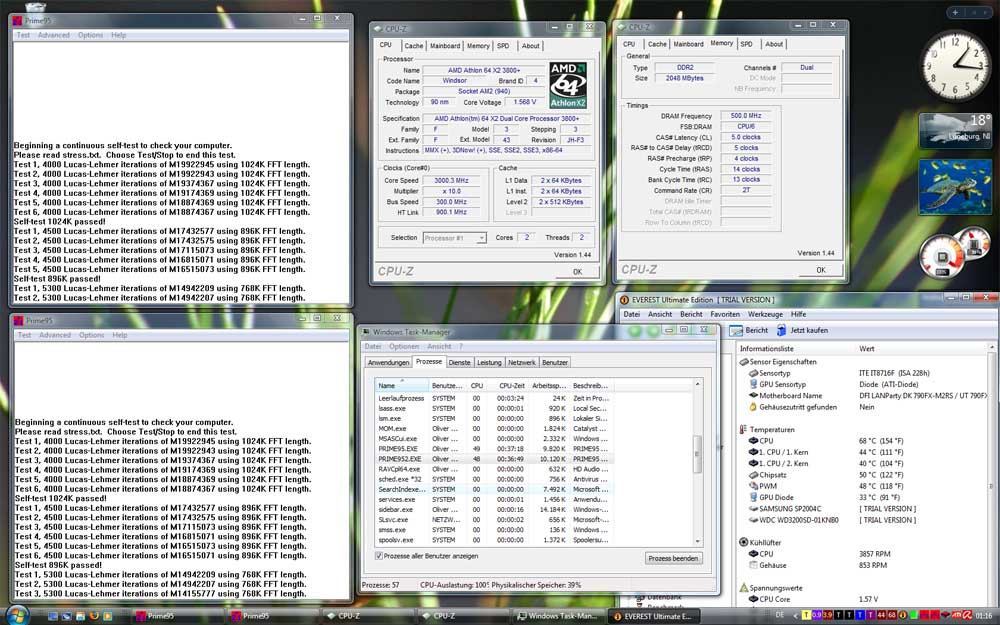This screenshot has width=1000, height=625.
Task: Select the Sensor Eigenschaften icon in EVEREST
Action: click(744, 362)
